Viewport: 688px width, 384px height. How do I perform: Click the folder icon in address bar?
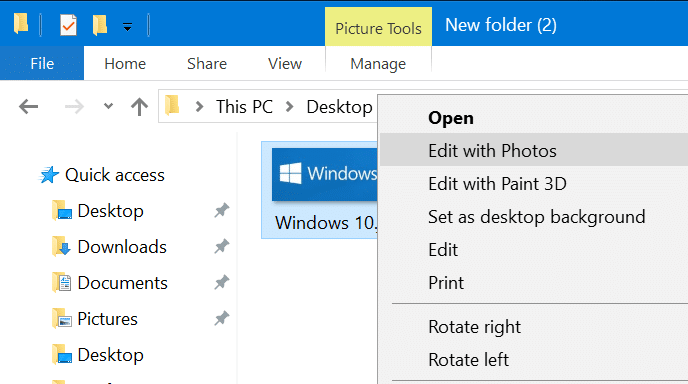click(x=172, y=106)
